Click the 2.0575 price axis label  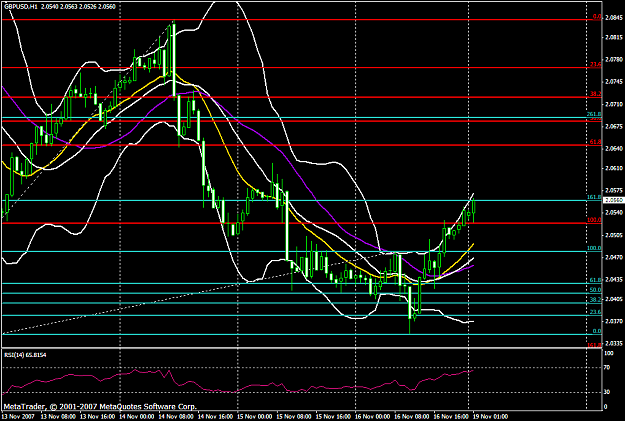tap(614, 191)
